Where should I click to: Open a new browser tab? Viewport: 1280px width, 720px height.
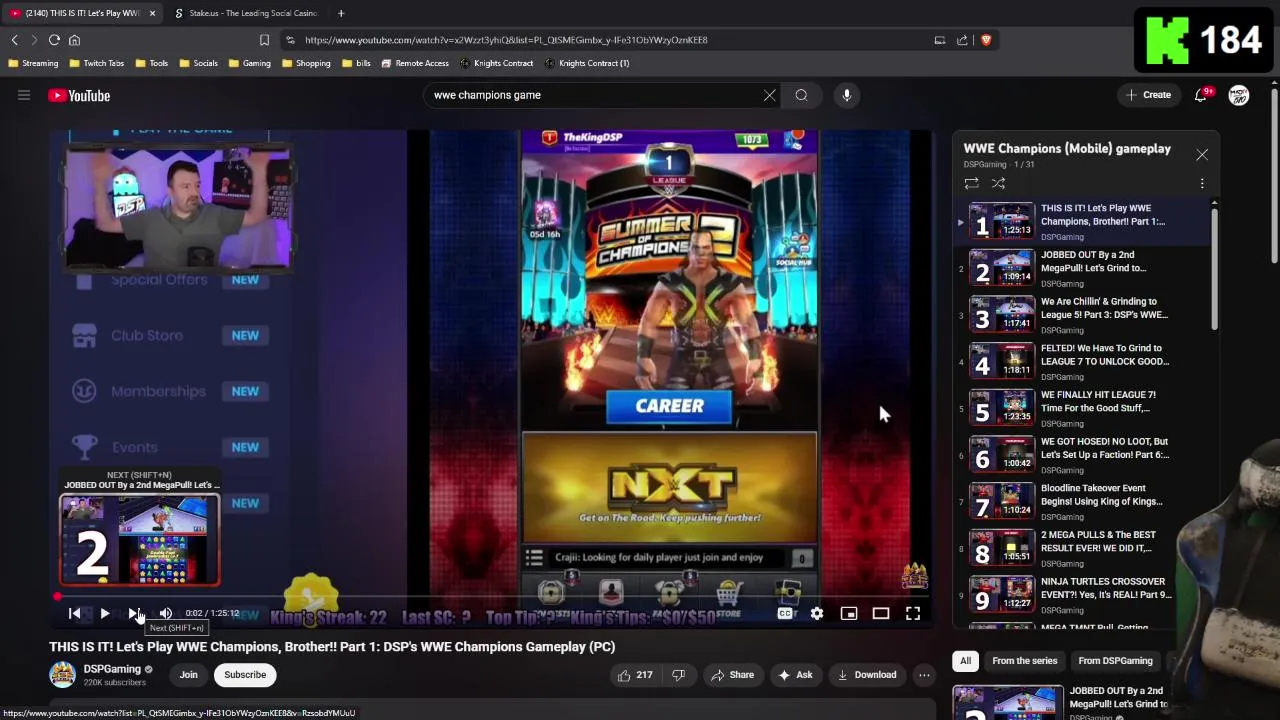coord(341,13)
